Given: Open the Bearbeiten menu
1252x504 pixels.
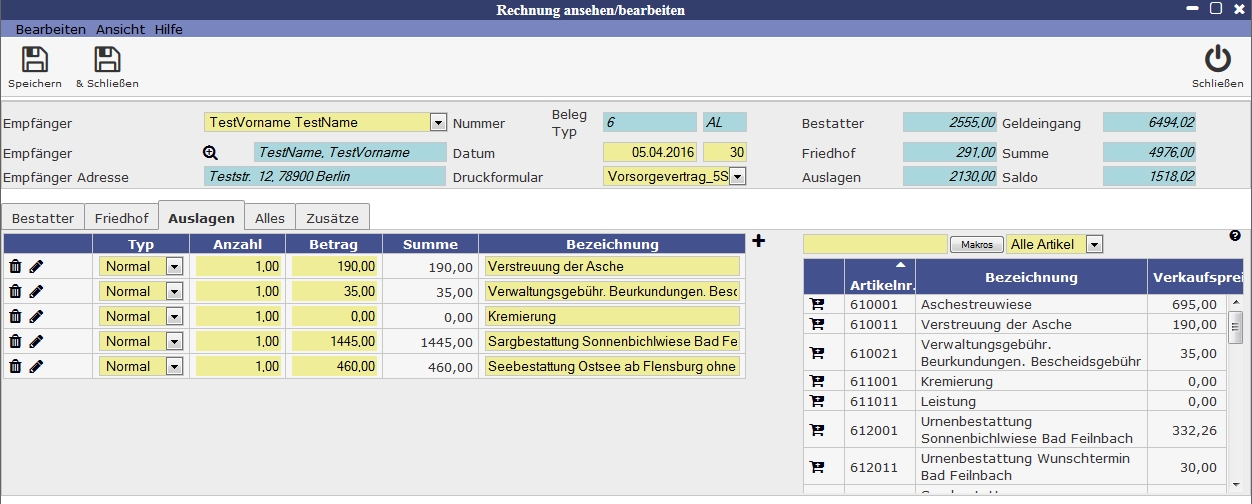Looking at the screenshot, I should [50, 30].
